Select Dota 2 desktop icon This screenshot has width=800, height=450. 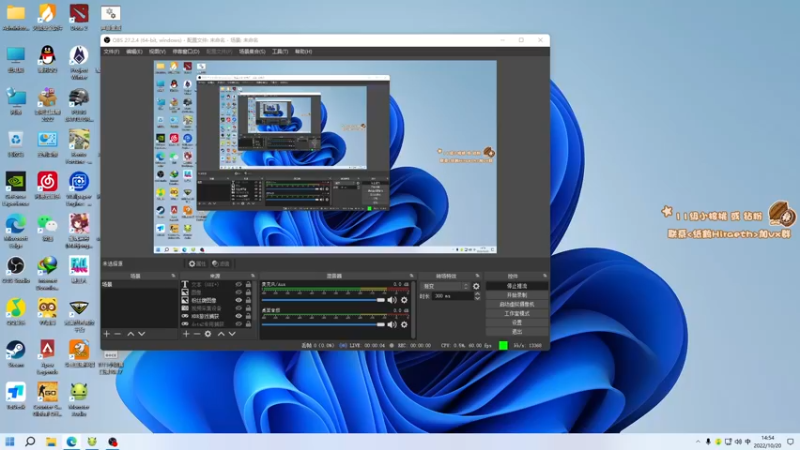(79, 17)
